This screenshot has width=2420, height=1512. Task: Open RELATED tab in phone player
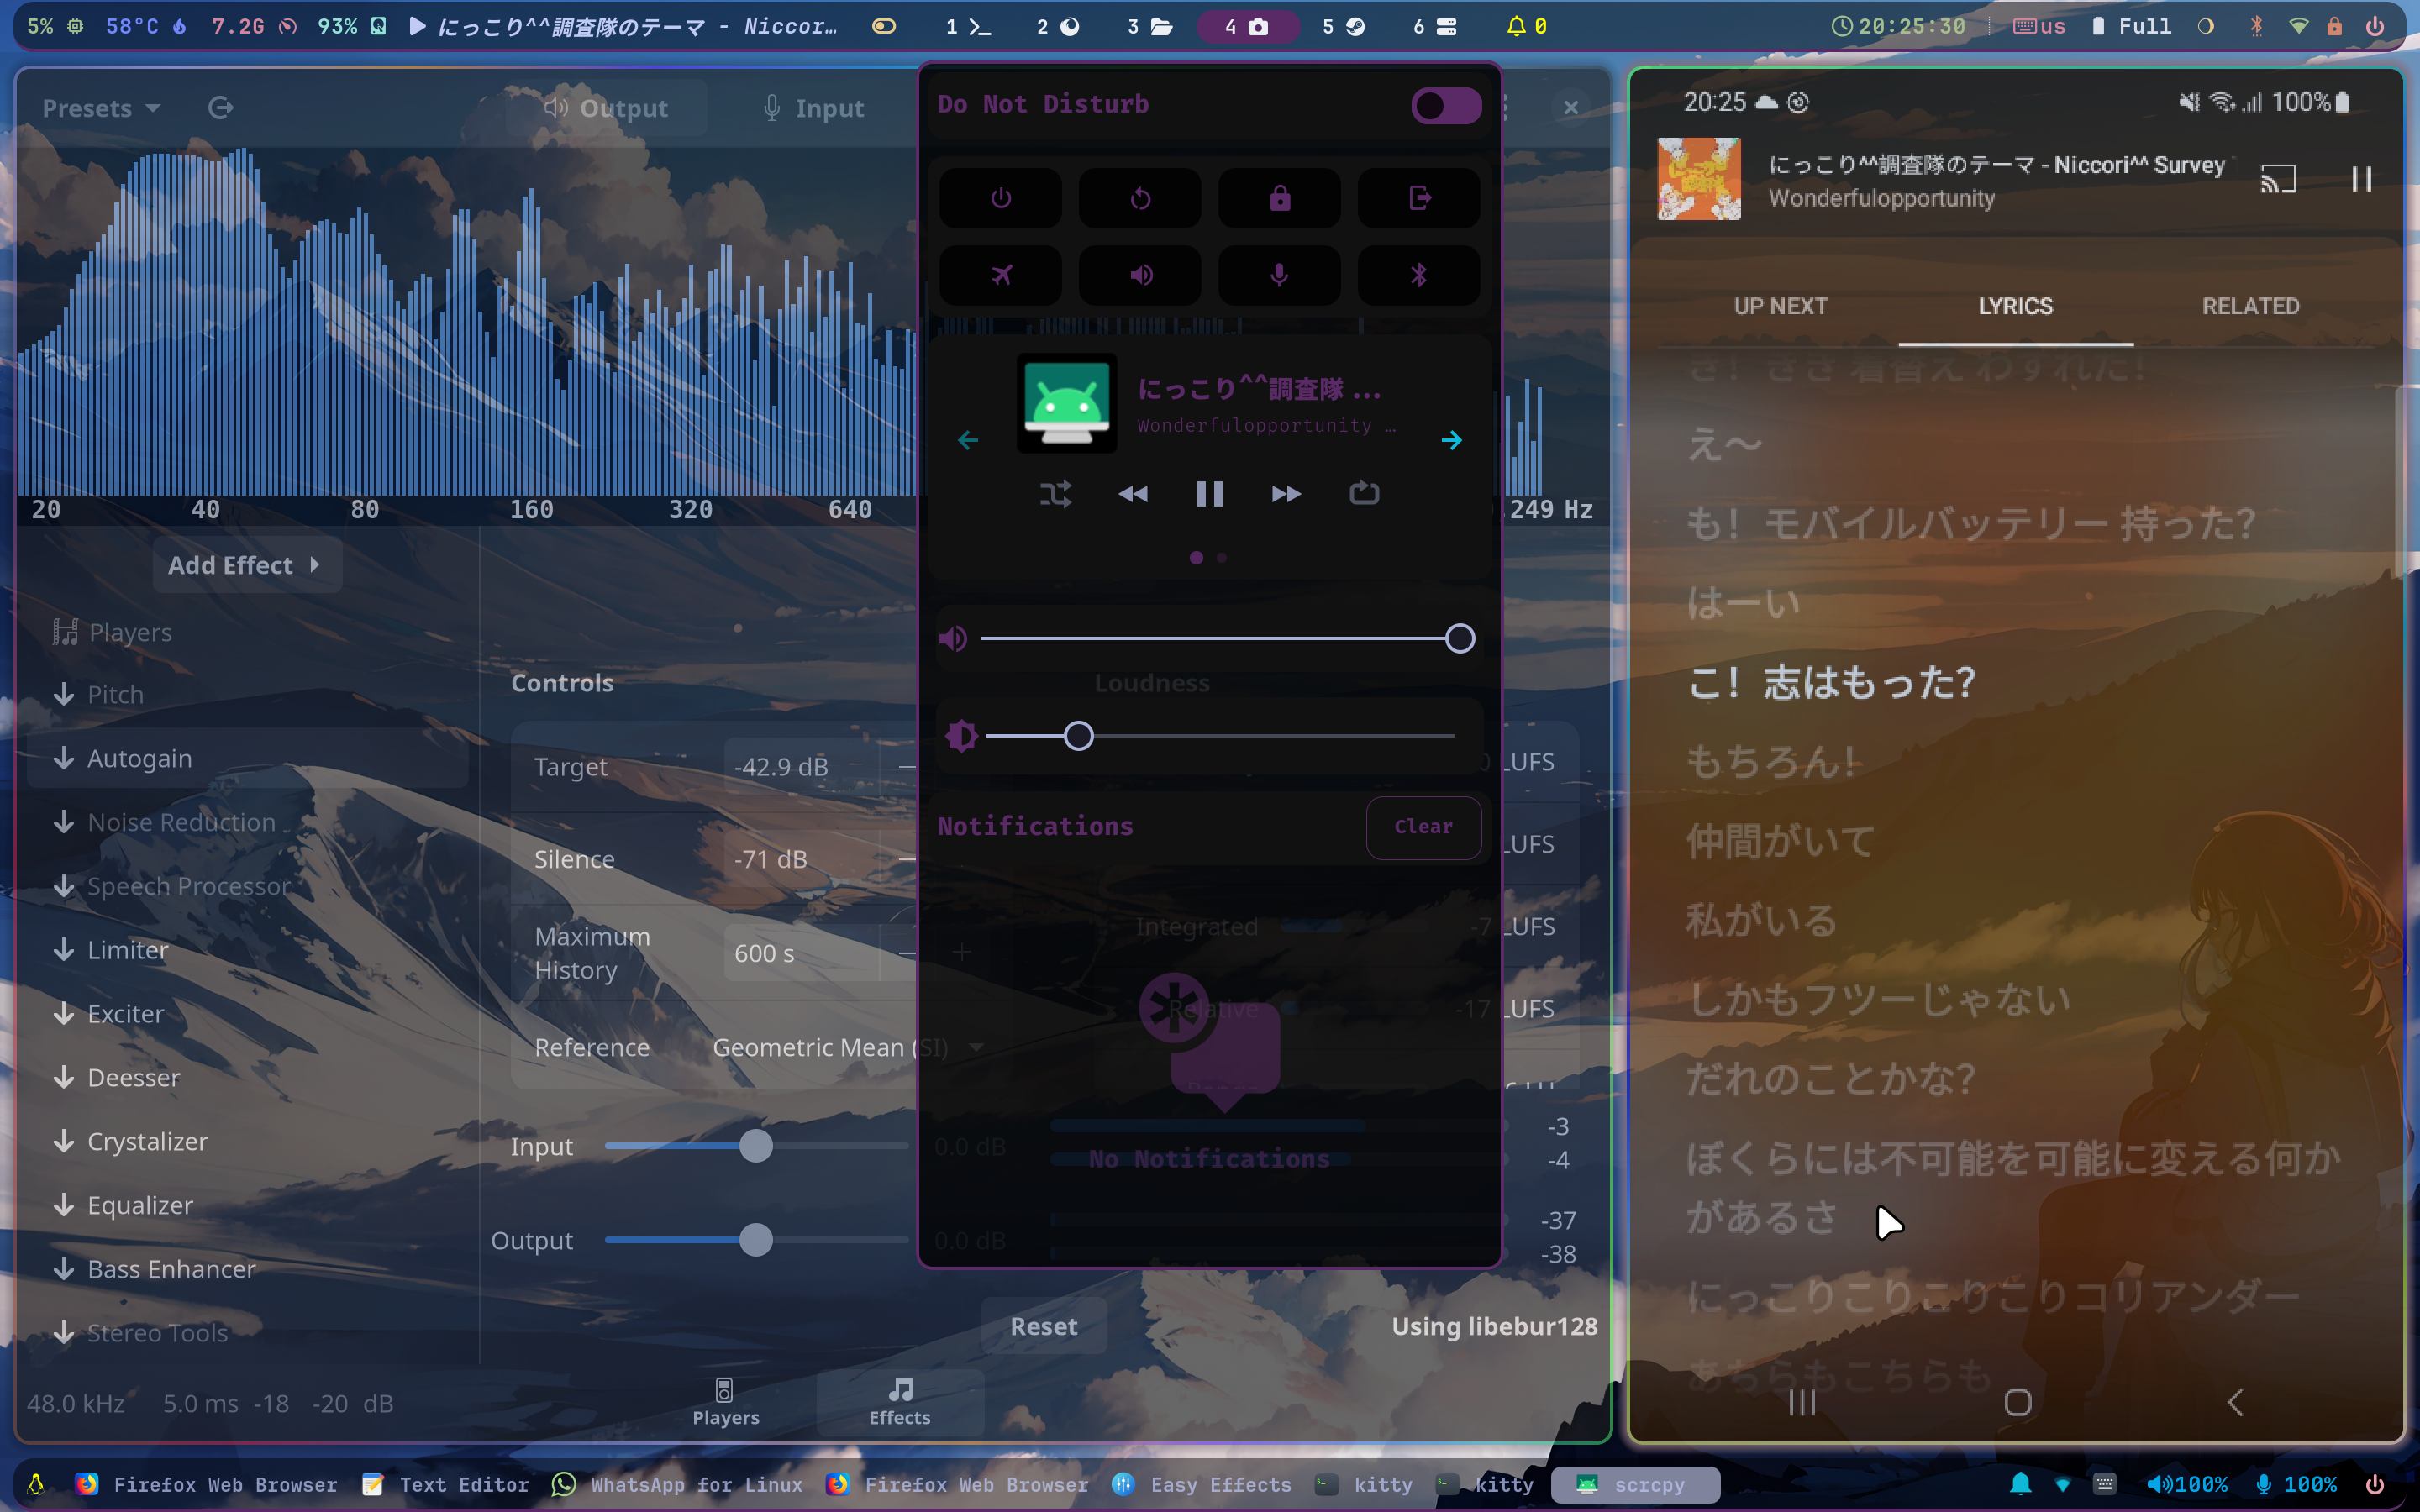[x=2250, y=307]
